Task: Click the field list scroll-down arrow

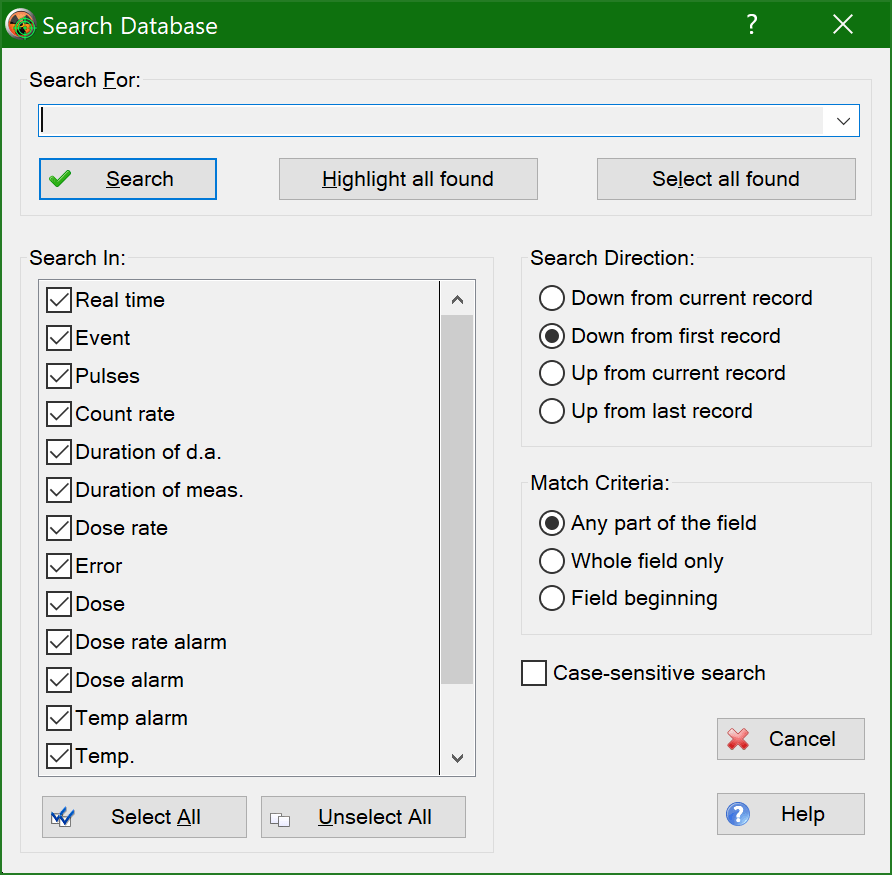Action: pos(457,758)
